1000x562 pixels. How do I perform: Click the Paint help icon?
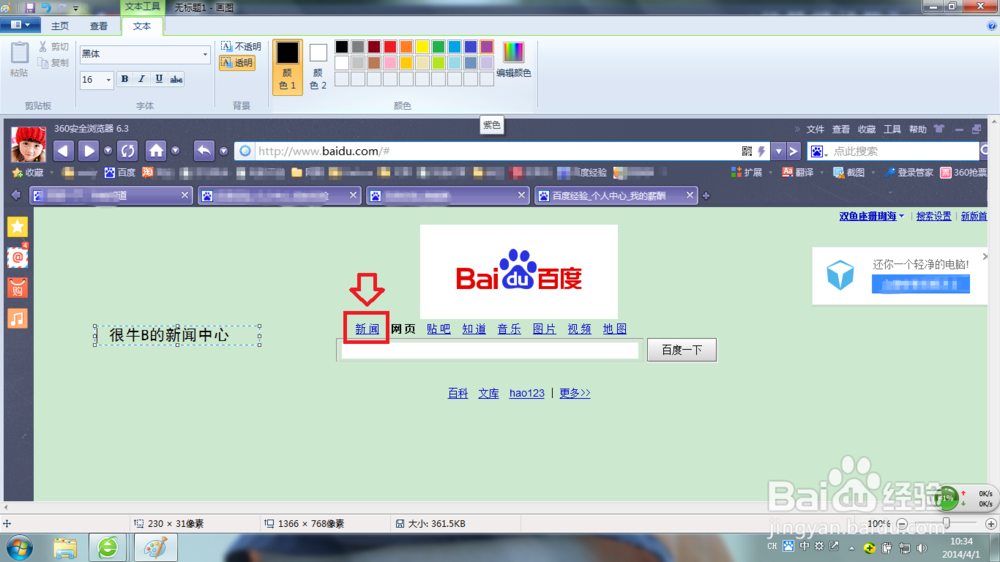click(992, 26)
